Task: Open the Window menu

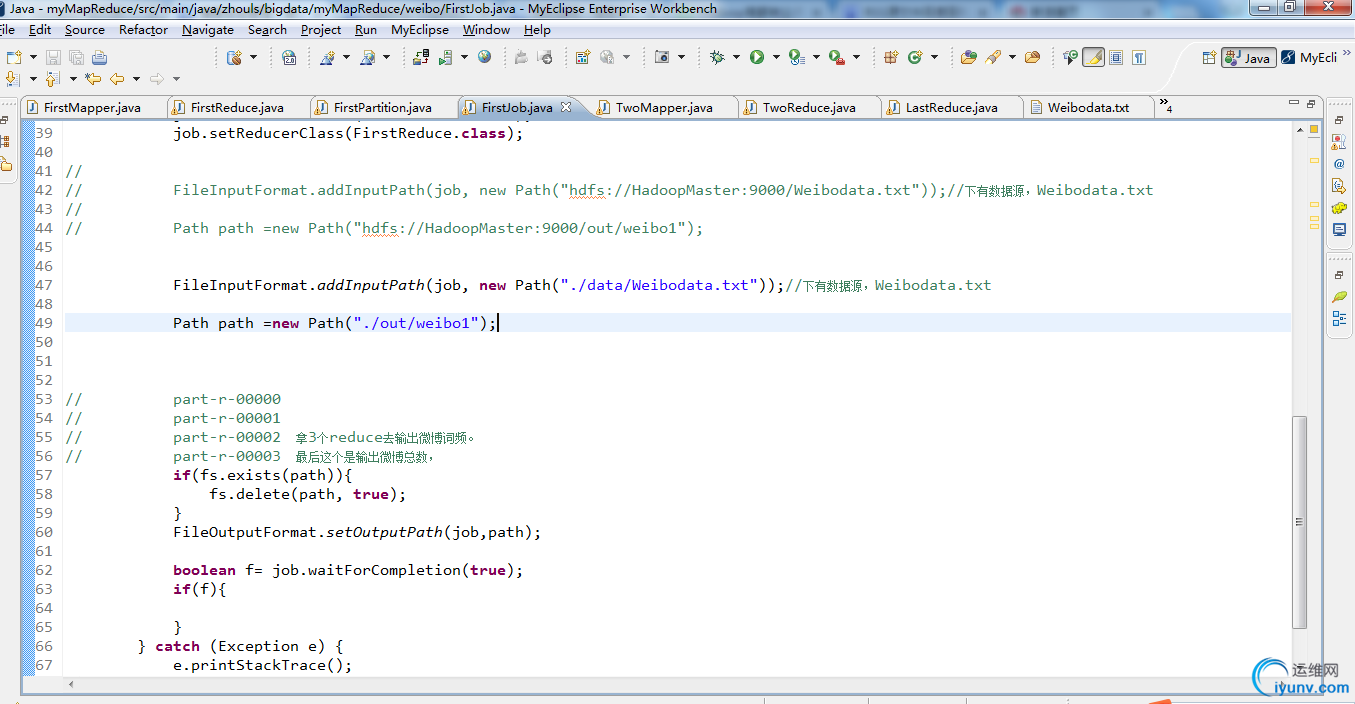Action: tap(486, 30)
